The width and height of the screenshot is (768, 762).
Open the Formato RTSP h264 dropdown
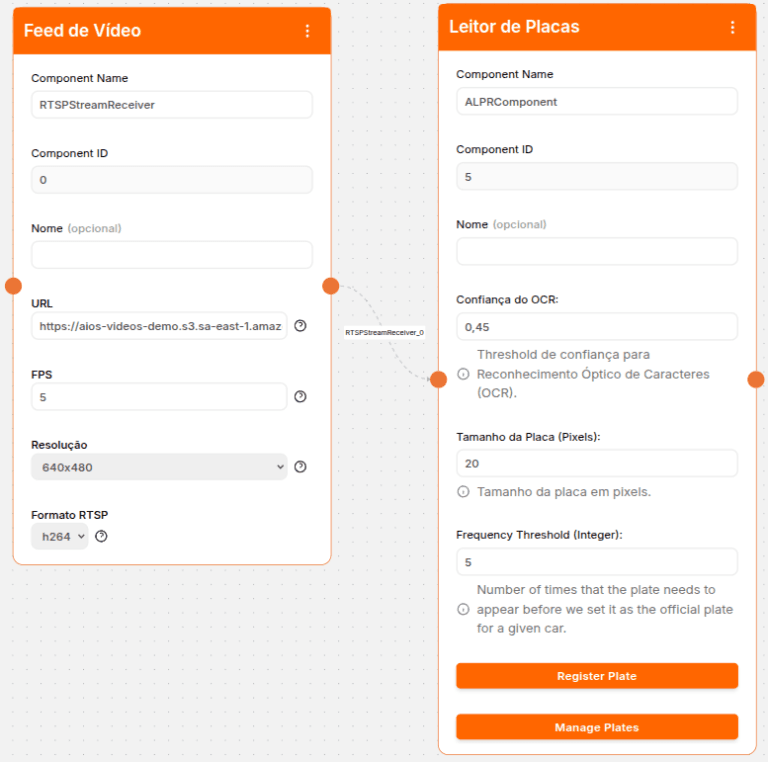click(59, 537)
